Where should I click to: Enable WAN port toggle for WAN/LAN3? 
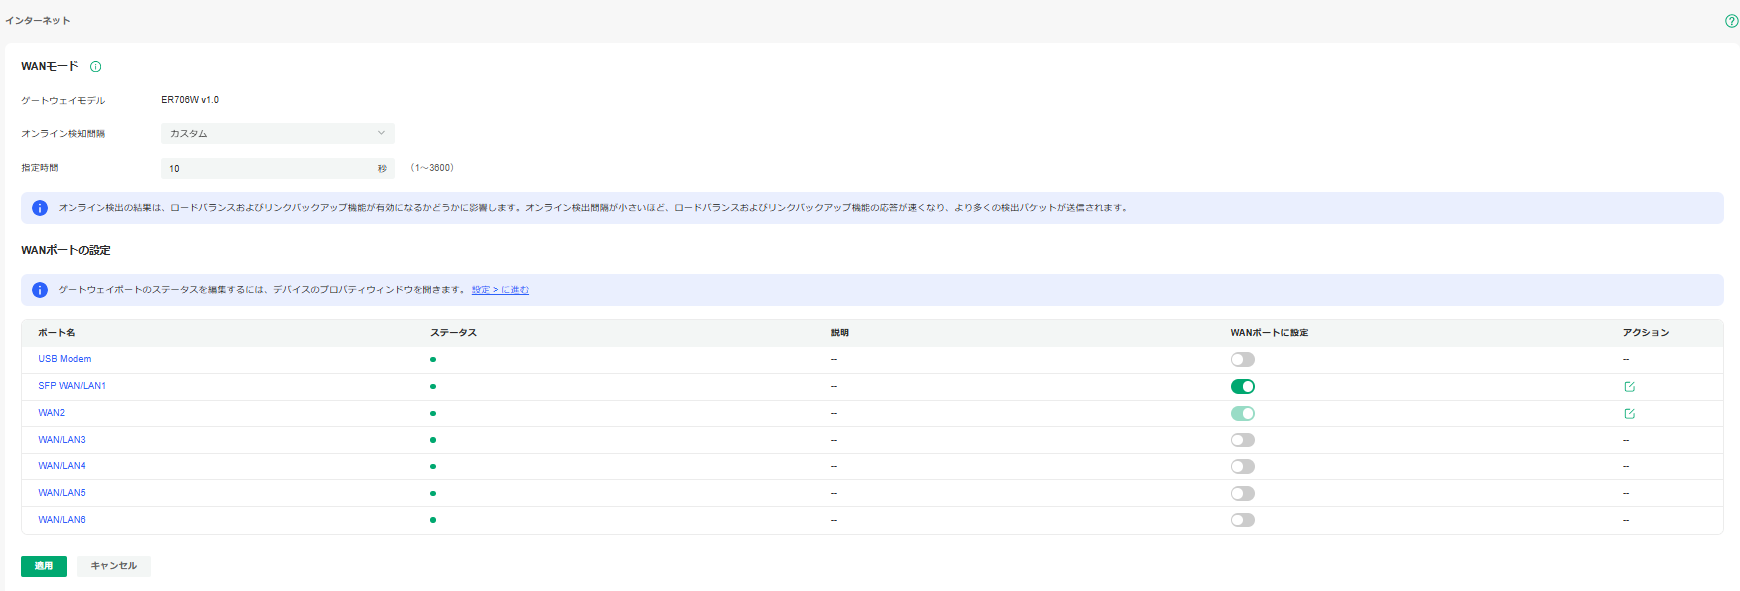click(x=1243, y=440)
